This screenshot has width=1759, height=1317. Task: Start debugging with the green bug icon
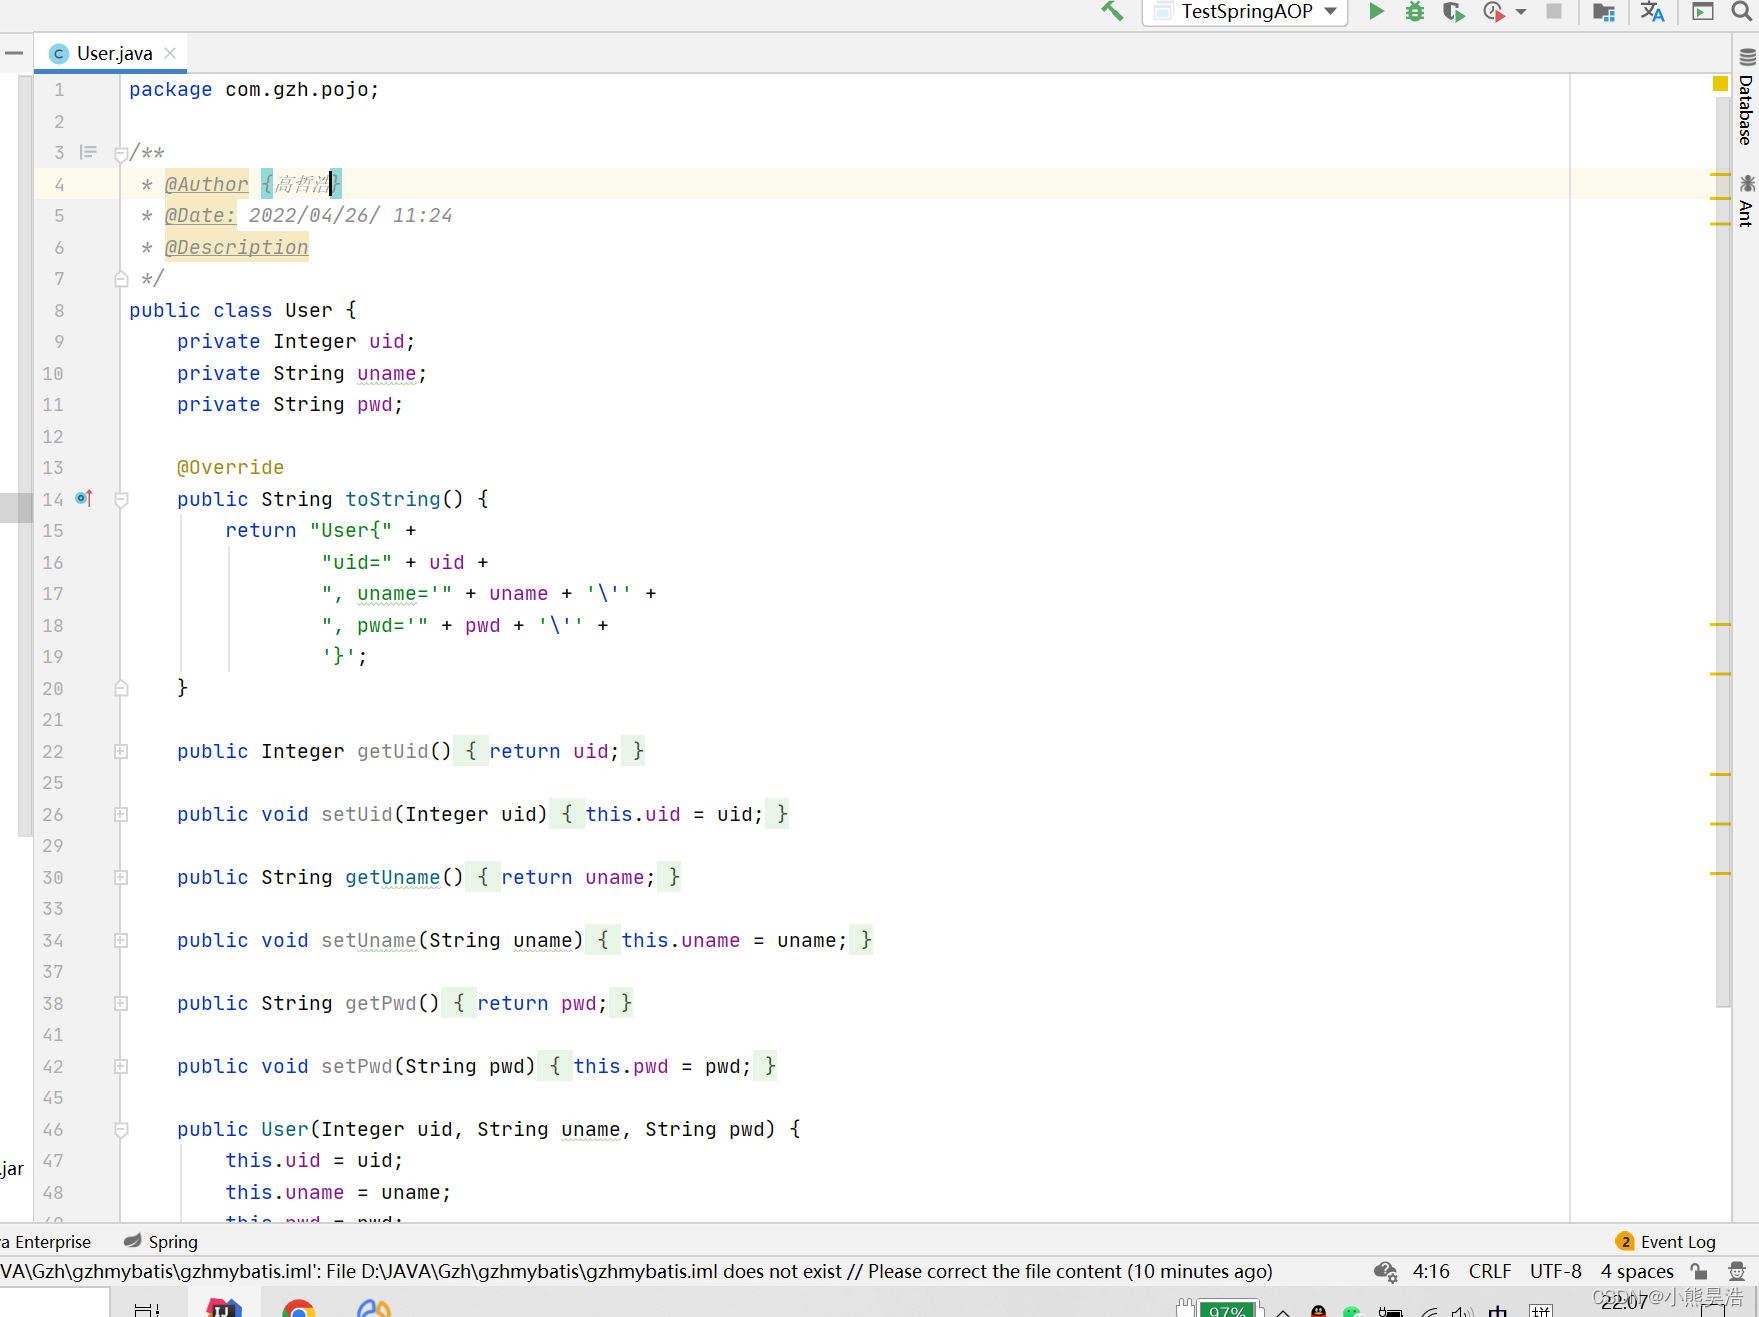point(1415,11)
